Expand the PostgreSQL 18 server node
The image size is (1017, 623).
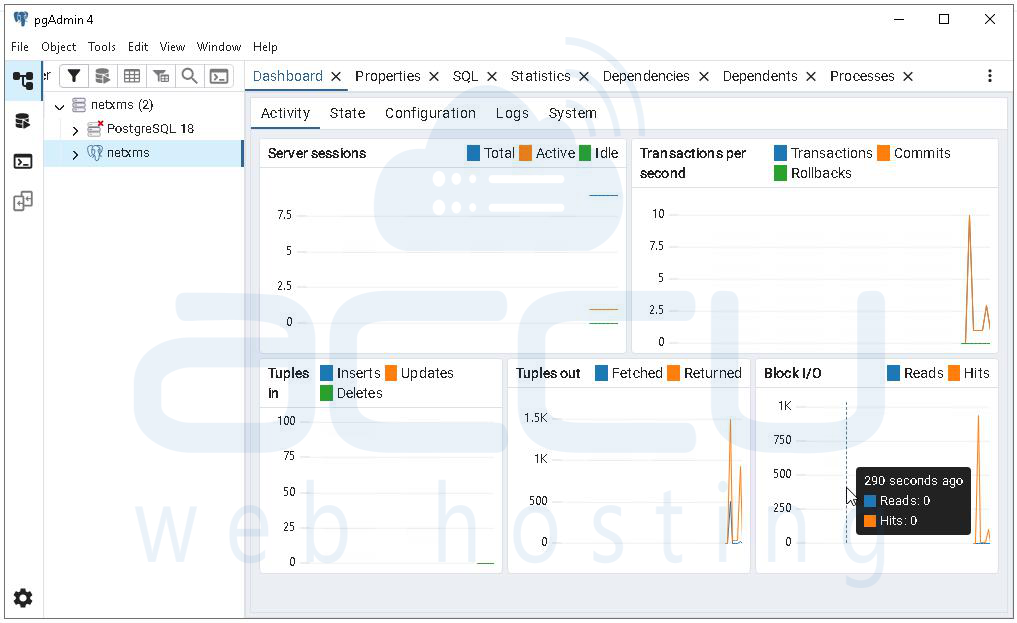pos(75,130)
